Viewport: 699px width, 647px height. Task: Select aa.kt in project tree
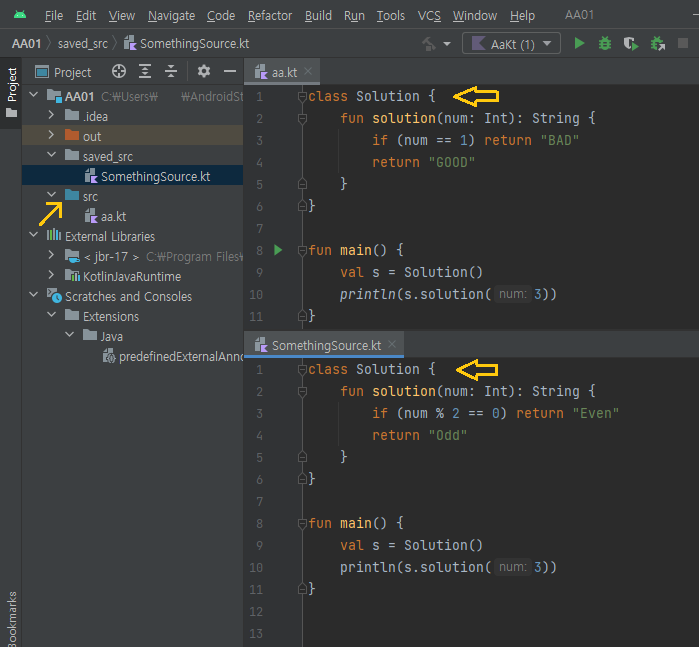[x=132, y=217]
